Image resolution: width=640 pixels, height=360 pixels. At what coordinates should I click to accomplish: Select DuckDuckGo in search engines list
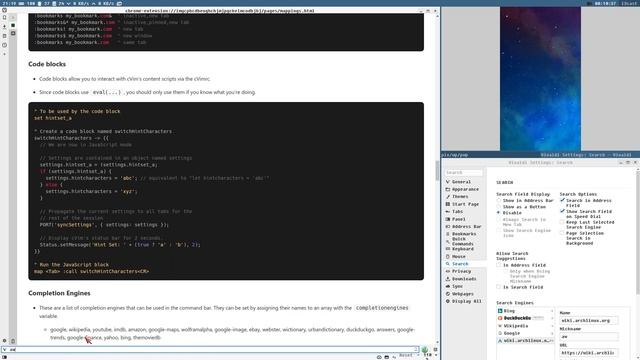(525, 318)
